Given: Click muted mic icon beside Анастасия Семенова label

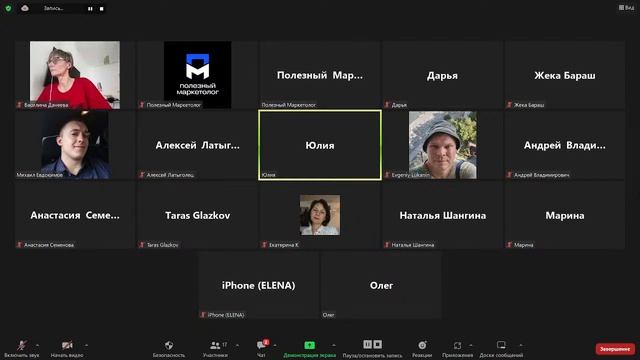Looking at the screenshot, I should tap(19, 245).
